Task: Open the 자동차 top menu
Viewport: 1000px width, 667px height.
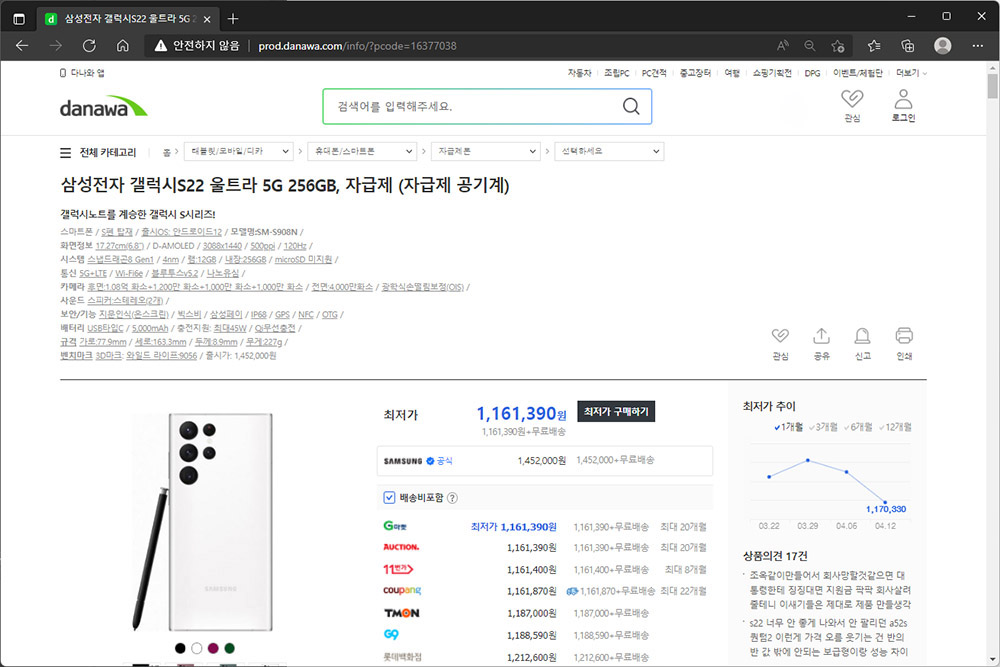Action: pos(579,73)
